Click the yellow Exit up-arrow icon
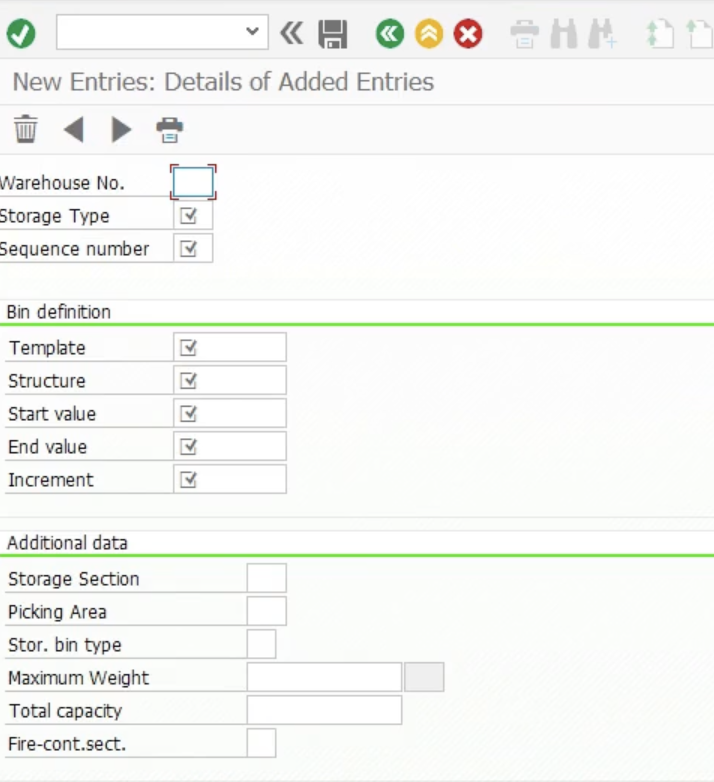The image size is (714, 782). (x=429, y=34)
